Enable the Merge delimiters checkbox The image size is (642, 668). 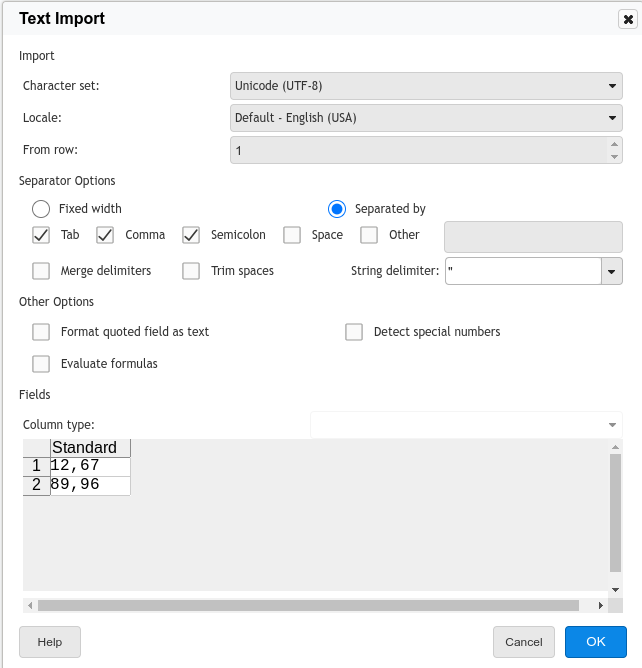pos(41,271)
